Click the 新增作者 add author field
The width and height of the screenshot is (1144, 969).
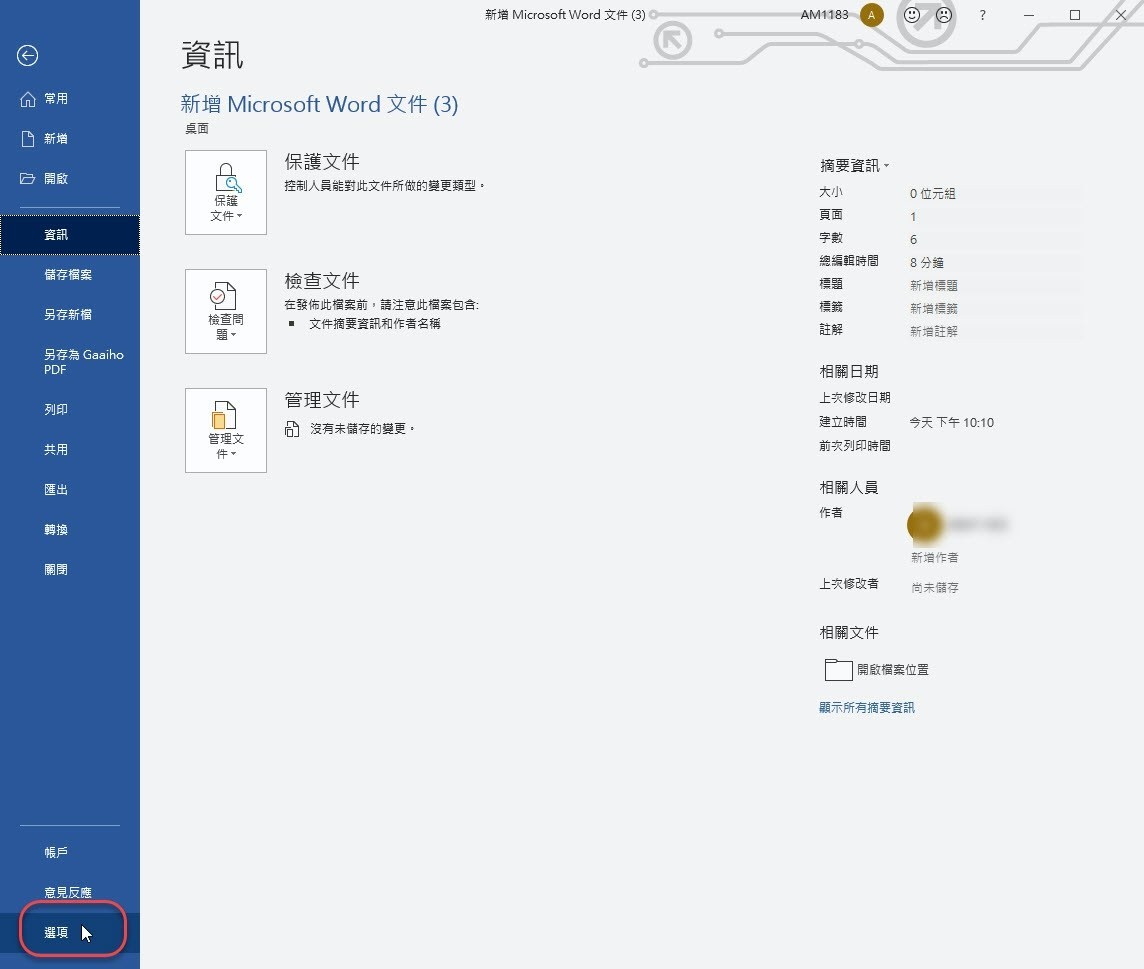[935, 557]
